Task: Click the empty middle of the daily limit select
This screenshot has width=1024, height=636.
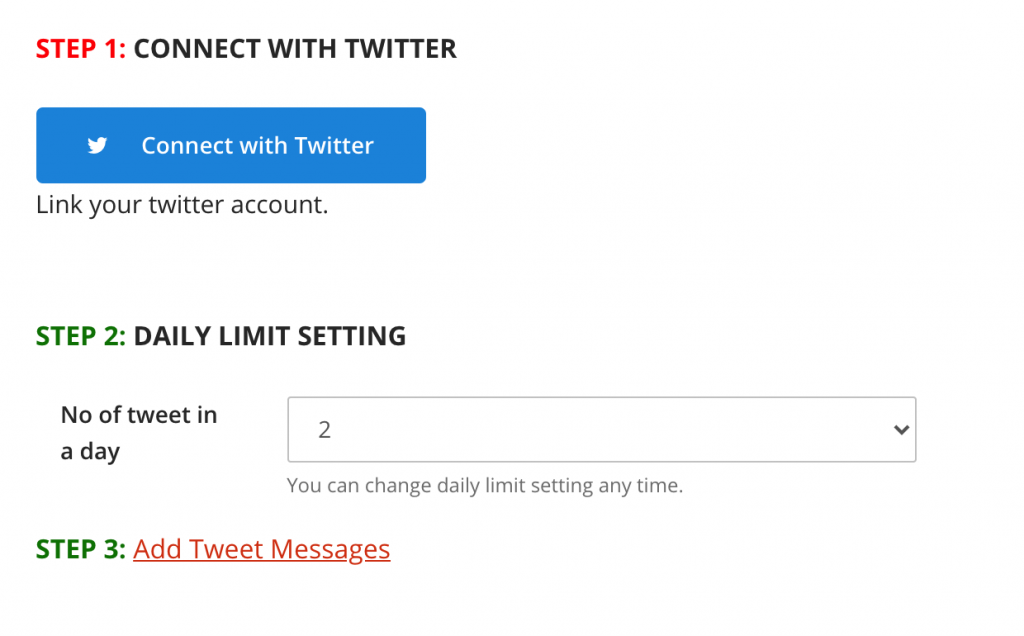Action: 601,429
